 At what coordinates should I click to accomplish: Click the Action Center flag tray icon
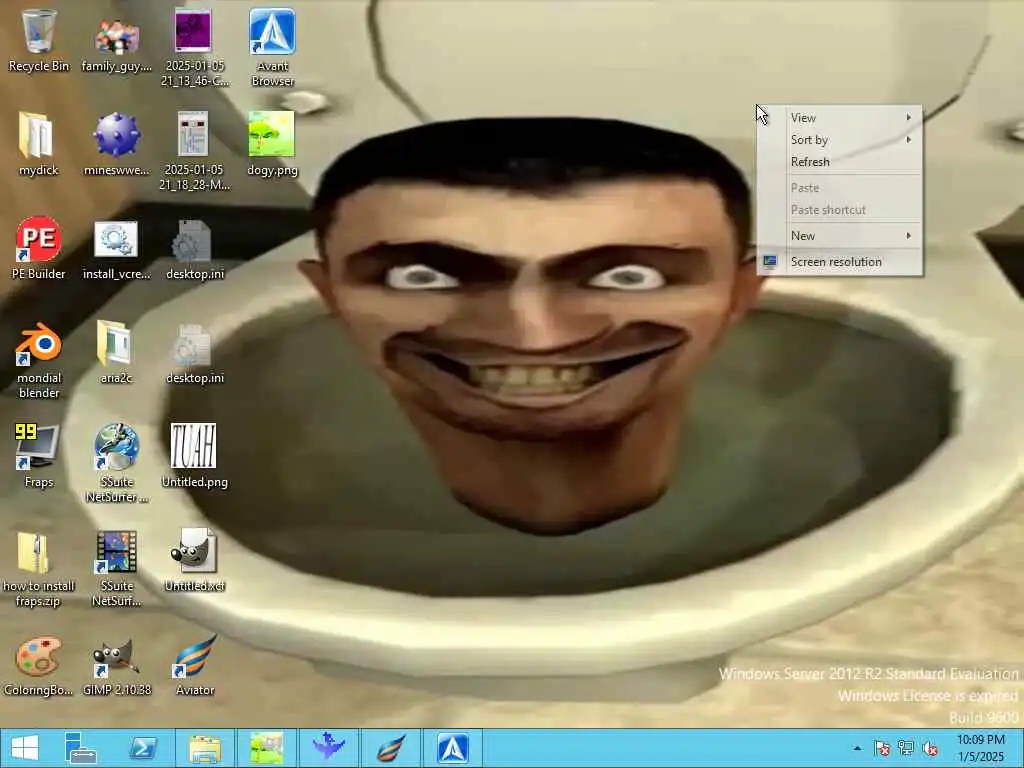tap(882, 748)
